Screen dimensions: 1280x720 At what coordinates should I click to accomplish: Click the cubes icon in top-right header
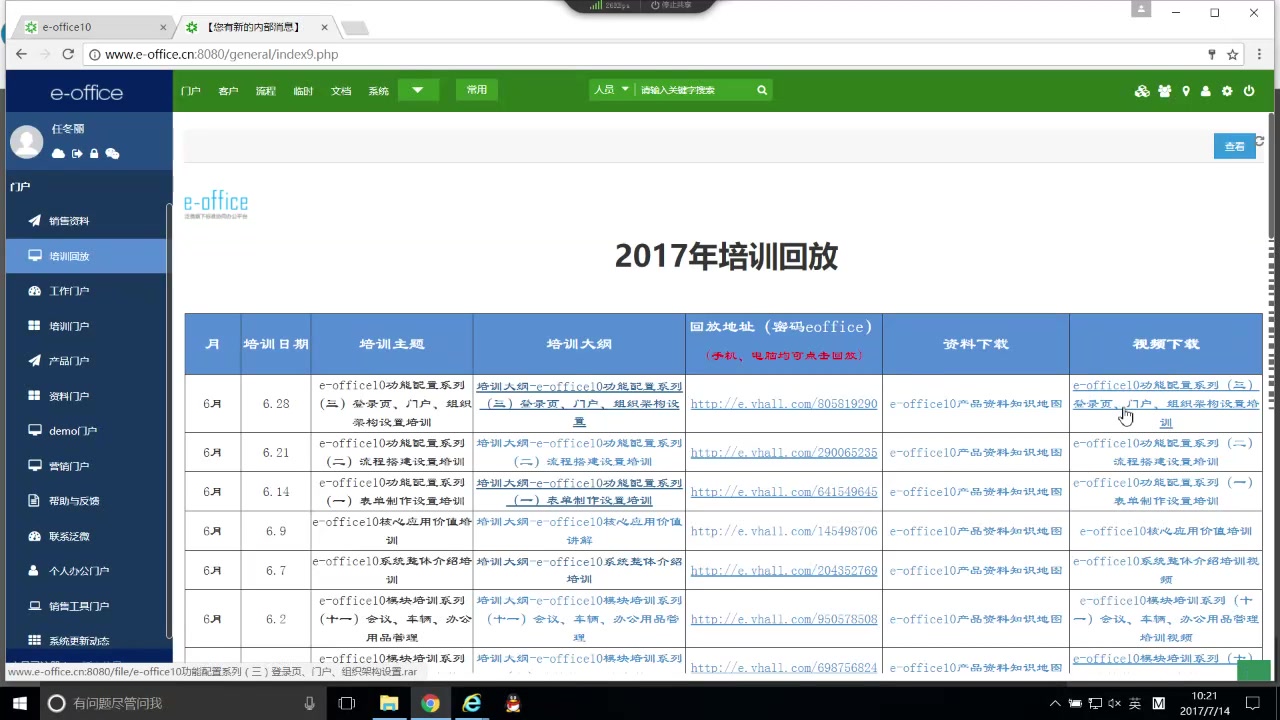click(x=1142, y=91)
